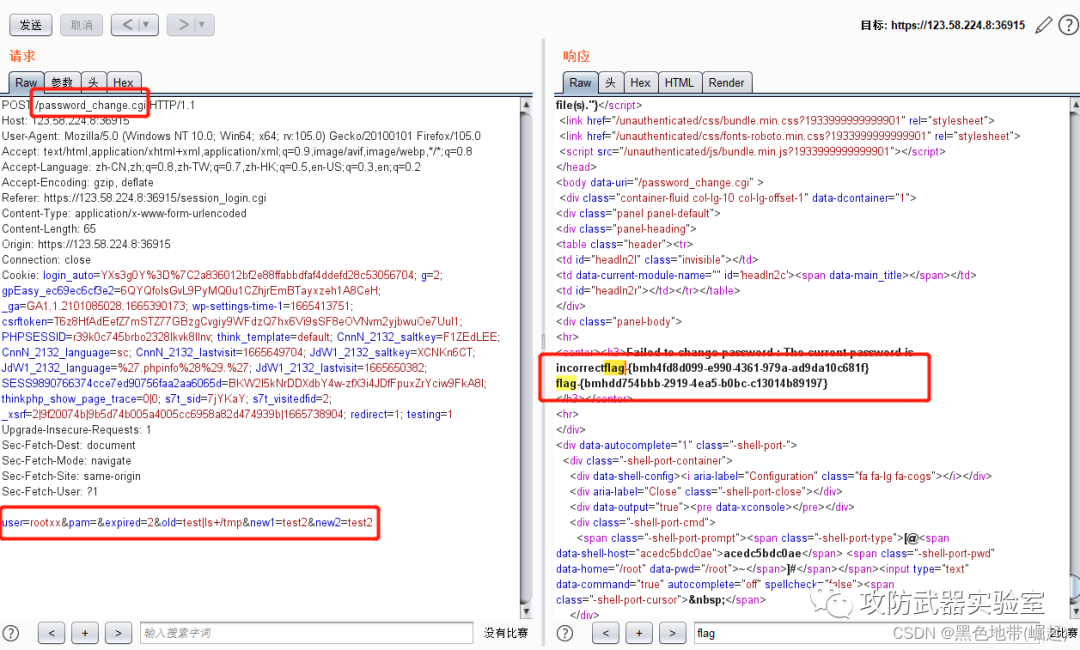Viewport: 1080px width, 650px height.
Task: Click the 响应 response panel heading
Action: pos(577,56)
